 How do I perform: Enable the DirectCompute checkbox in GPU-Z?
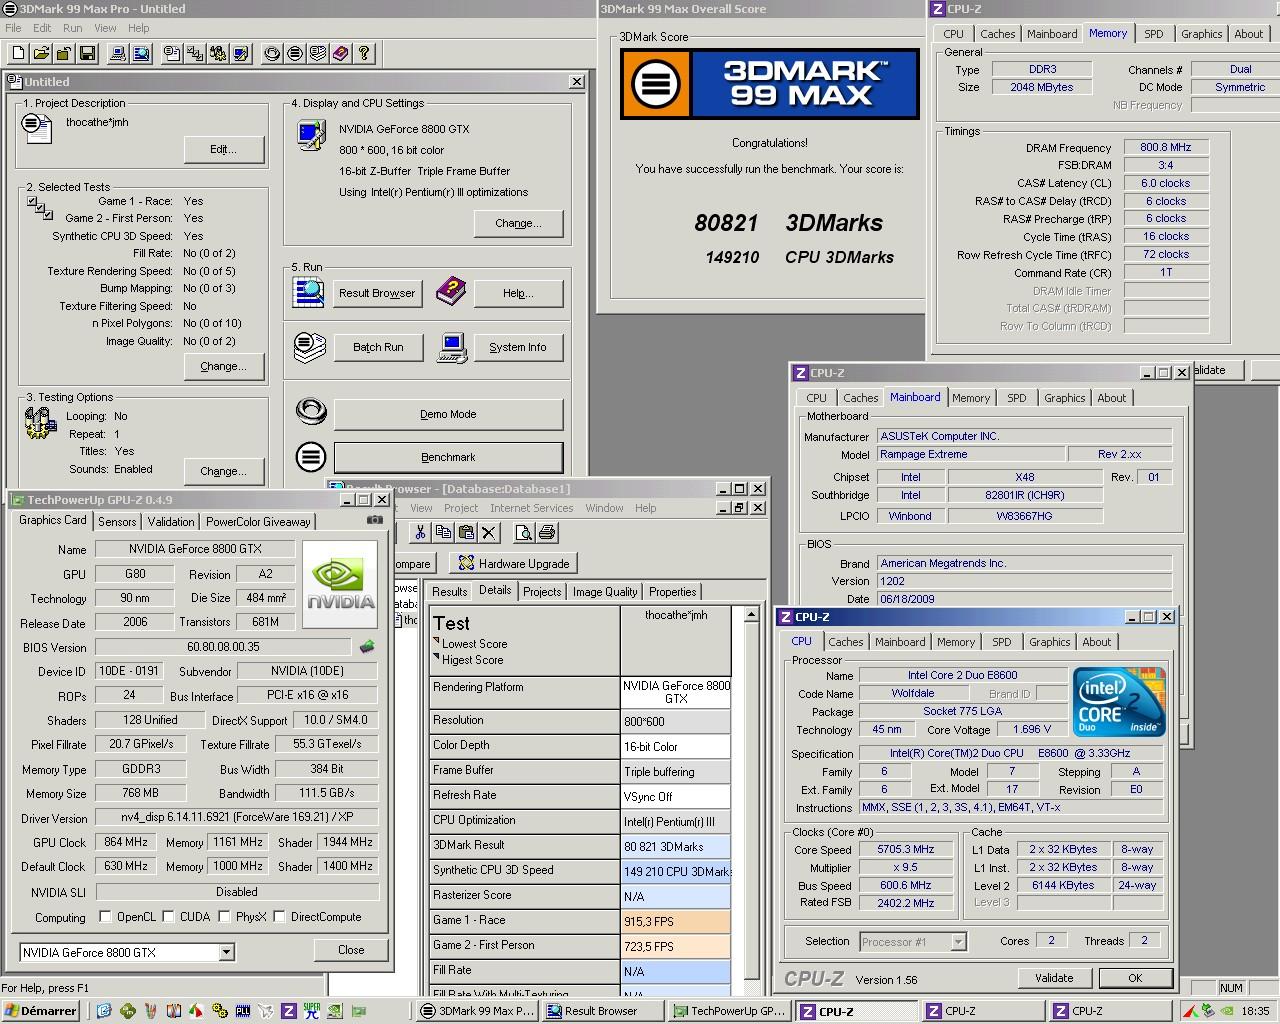(x=279, y=916)
